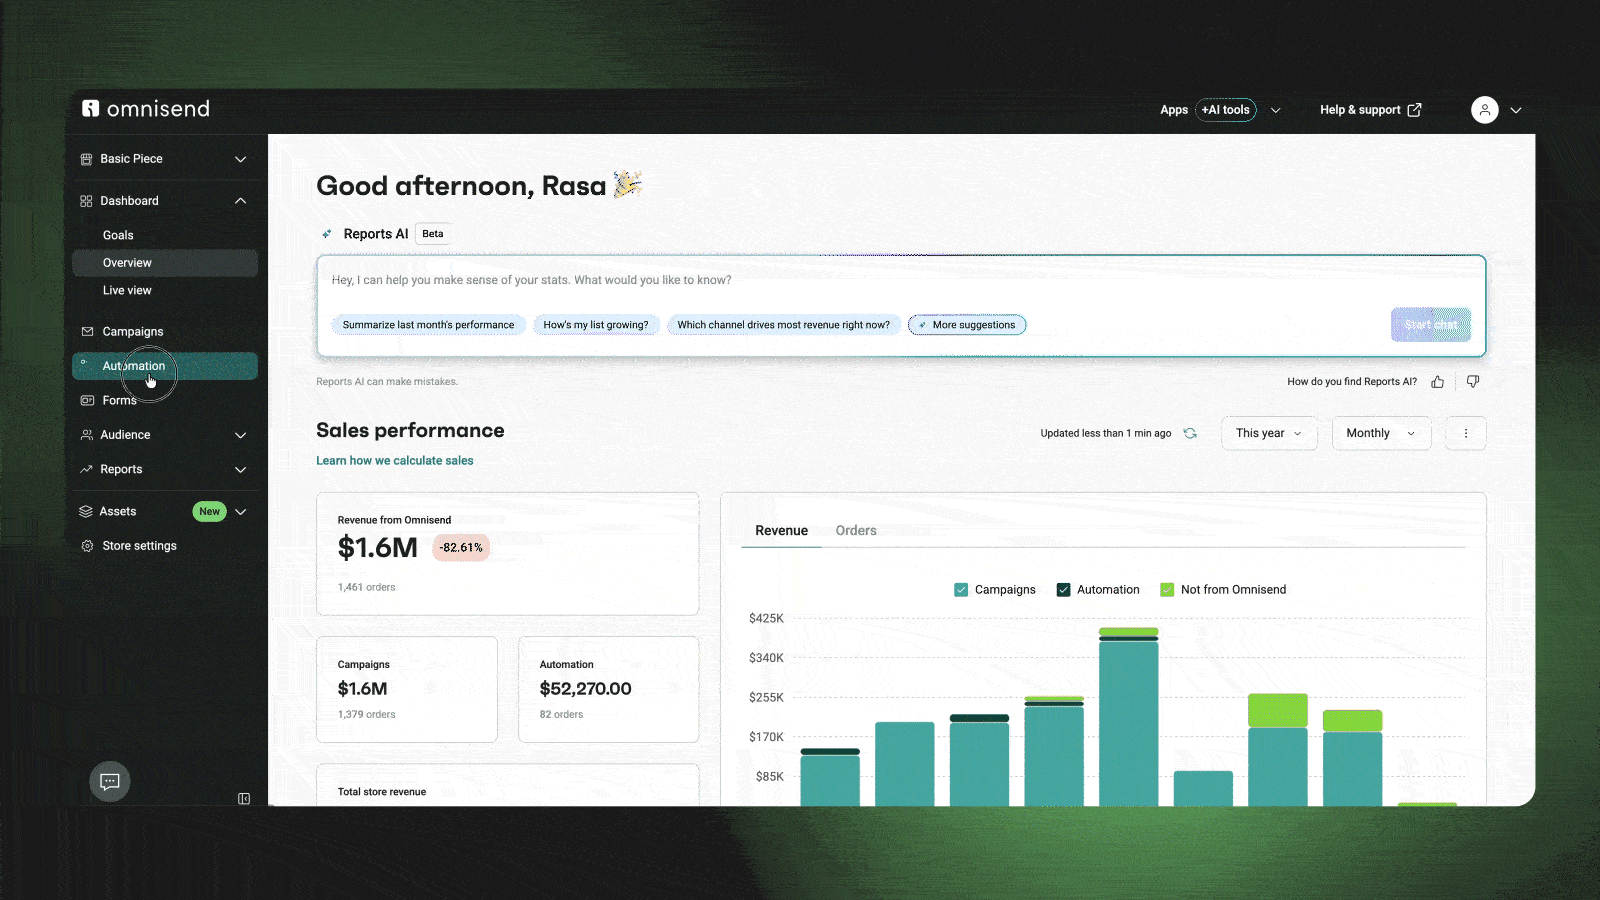This screenshot has width=1600, height=900.
Task: Expand the Assets section chevron
Action: 240,512
